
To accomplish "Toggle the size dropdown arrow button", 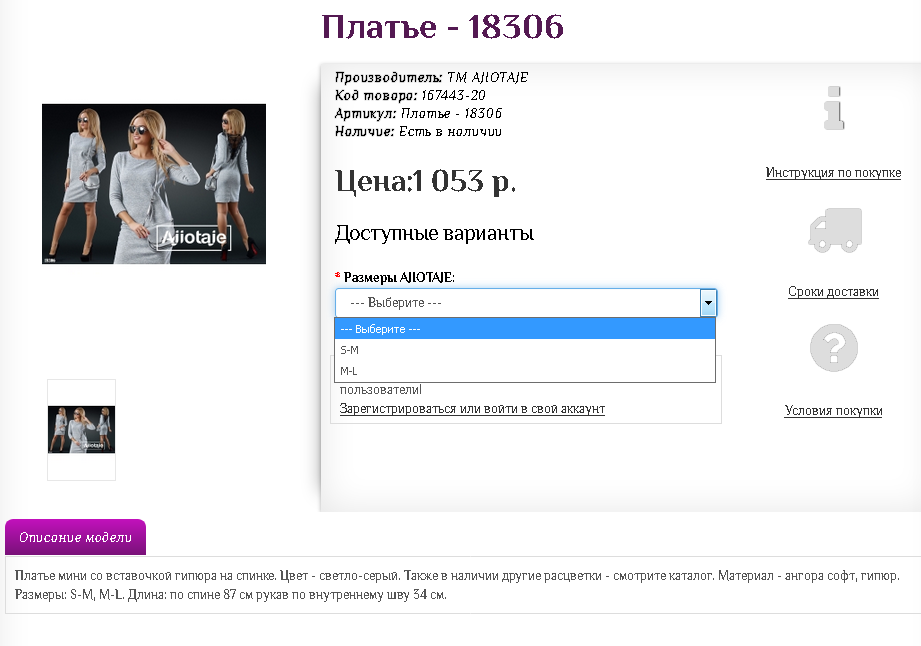I will 708,303.
